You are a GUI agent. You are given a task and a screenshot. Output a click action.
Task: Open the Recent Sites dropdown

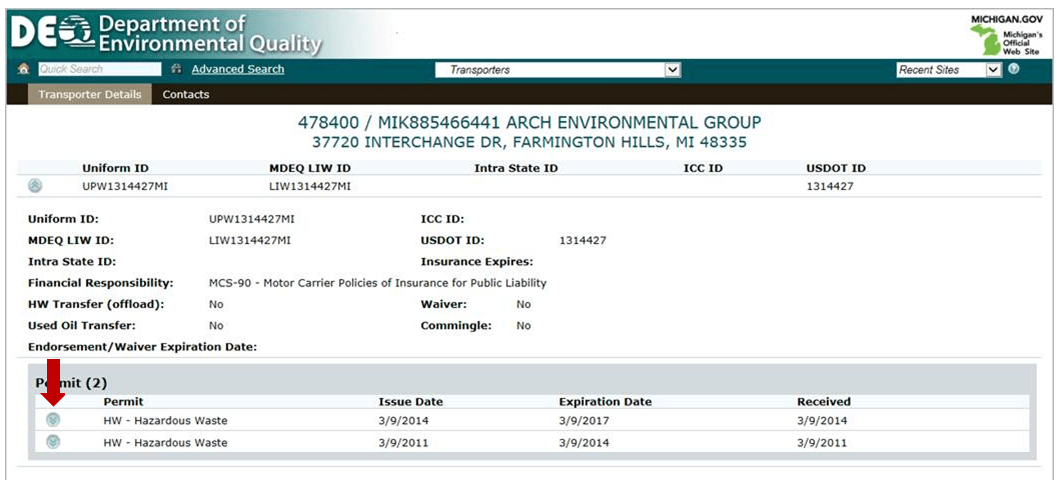948,70
